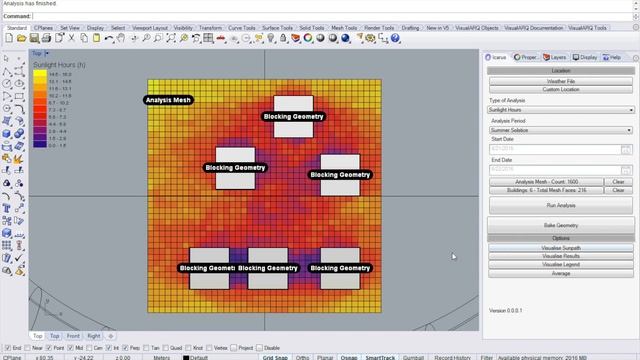The height and width of the screenshot is (360, 640).
Task: Click the four-viewport layout icon
Action: pyautogui.click(x=209, y=38)
